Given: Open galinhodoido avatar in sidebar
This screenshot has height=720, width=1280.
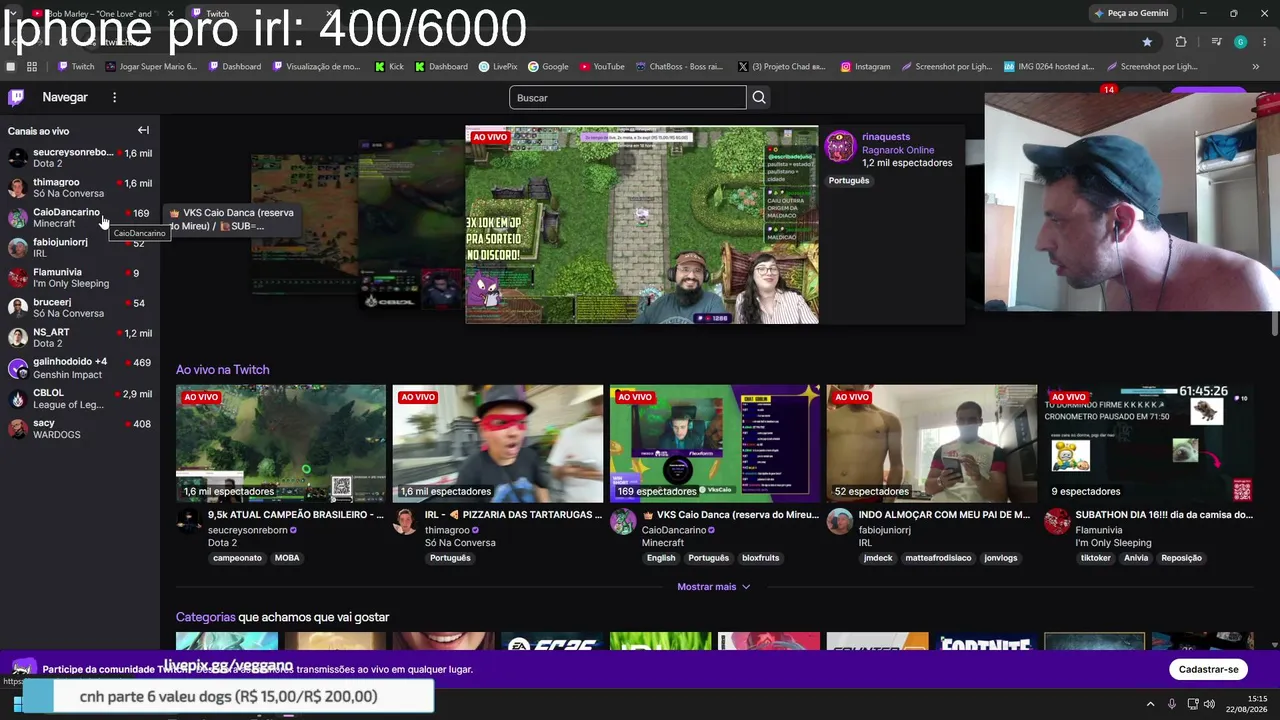Looking at the screenshot, I should point(18,368).
